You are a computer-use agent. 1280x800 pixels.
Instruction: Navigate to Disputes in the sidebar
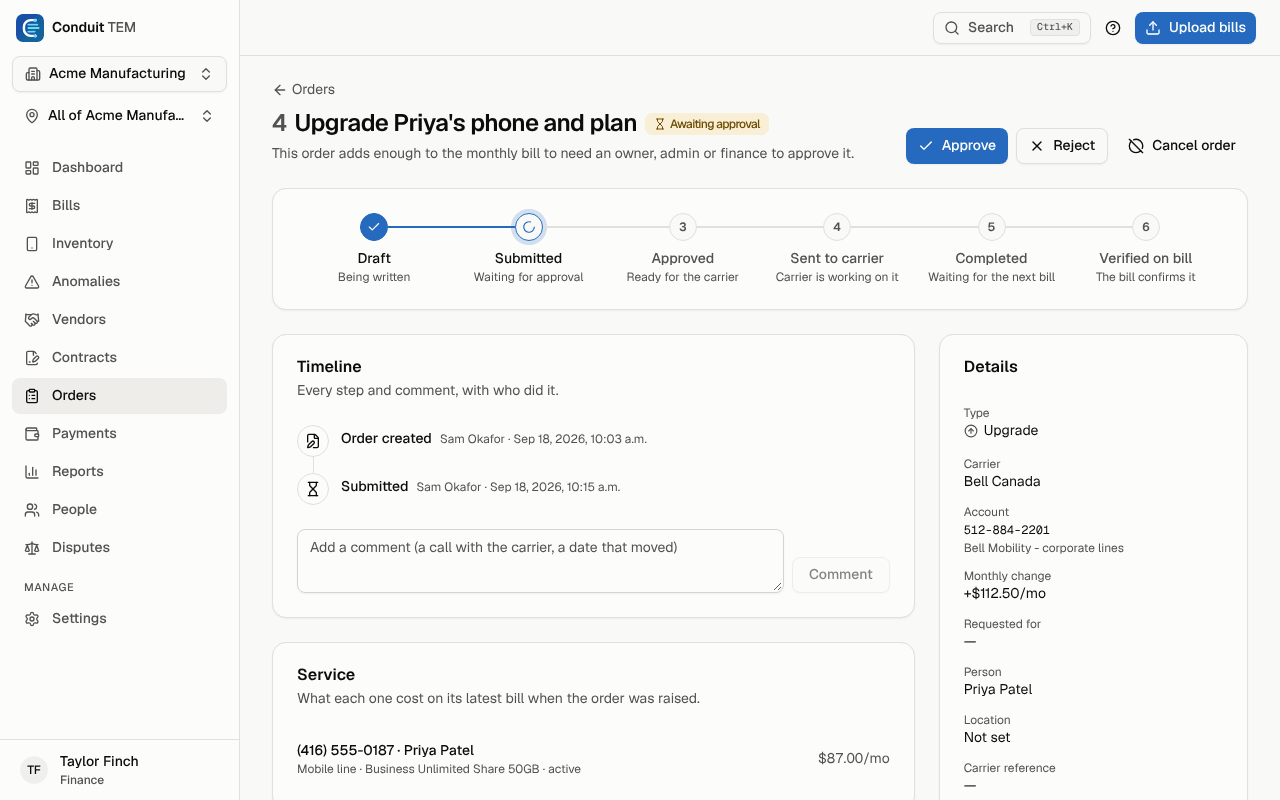click(x=120, y=548)
